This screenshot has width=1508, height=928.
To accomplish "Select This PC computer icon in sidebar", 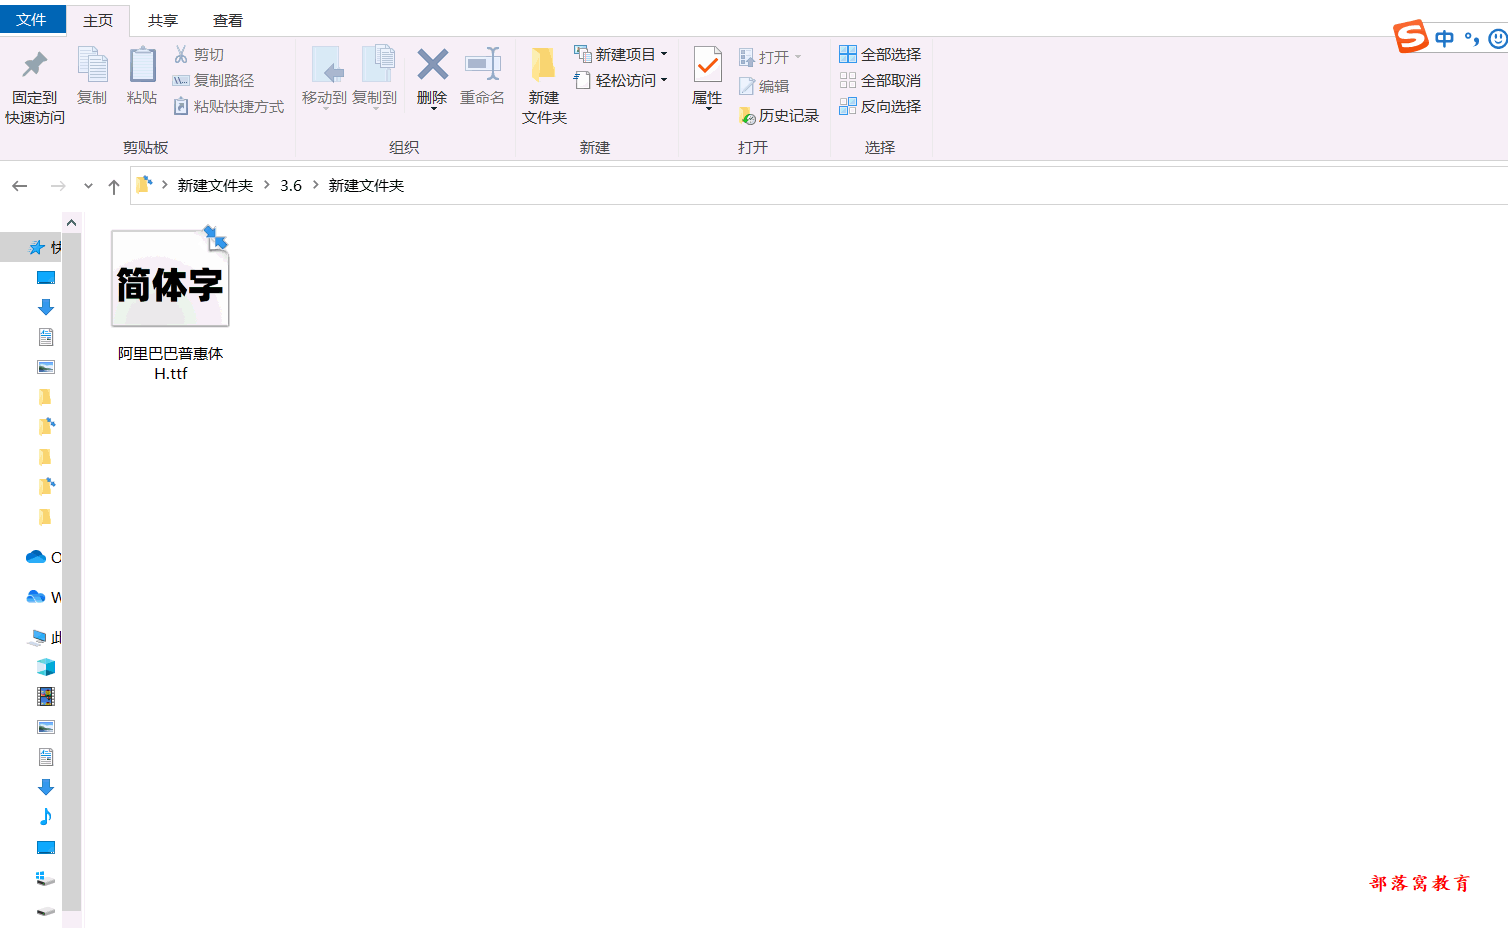I will tap(38, 637).
